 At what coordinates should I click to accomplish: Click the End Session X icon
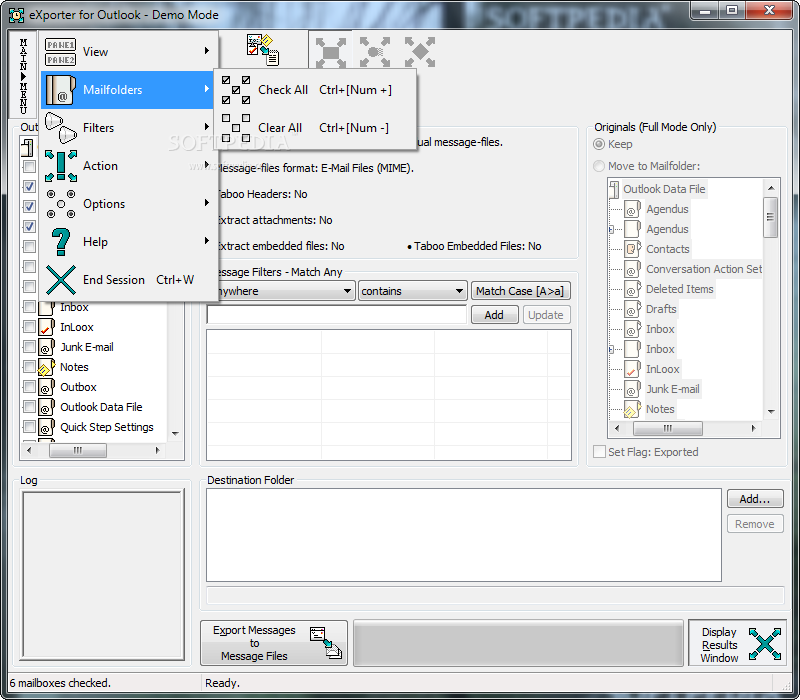61,280
